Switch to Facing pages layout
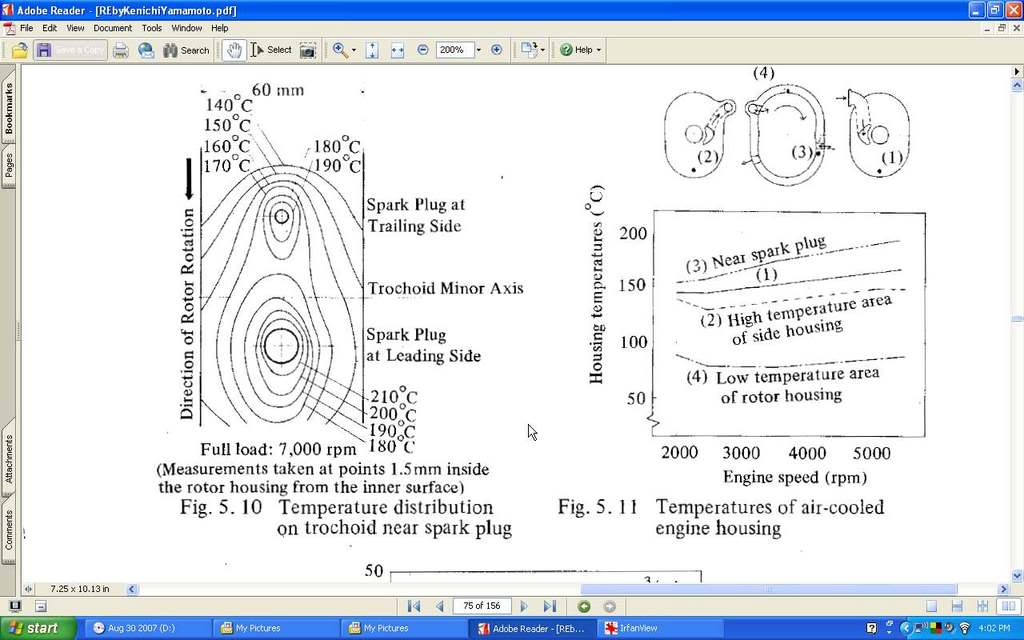1024x640 pixels. (x=1008, y=607)
